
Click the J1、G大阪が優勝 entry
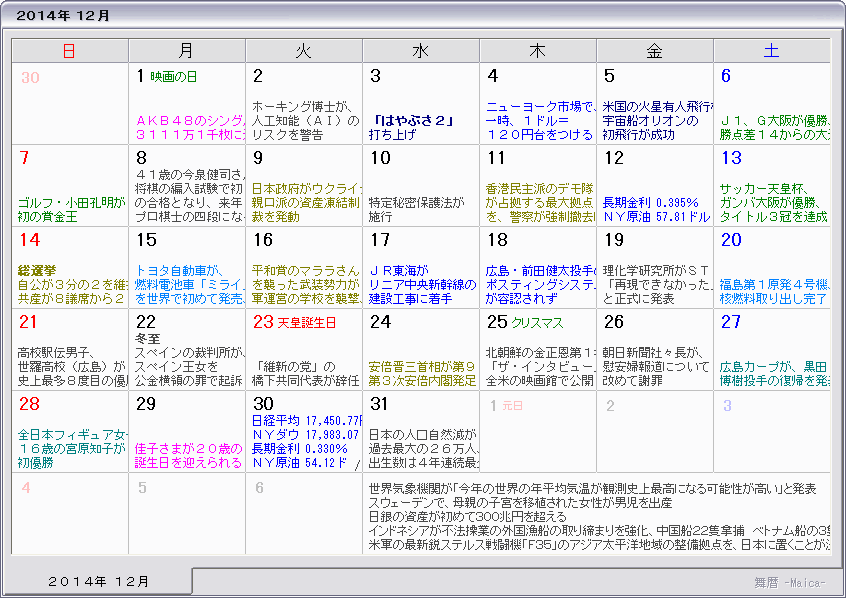(x=775, y=127)
